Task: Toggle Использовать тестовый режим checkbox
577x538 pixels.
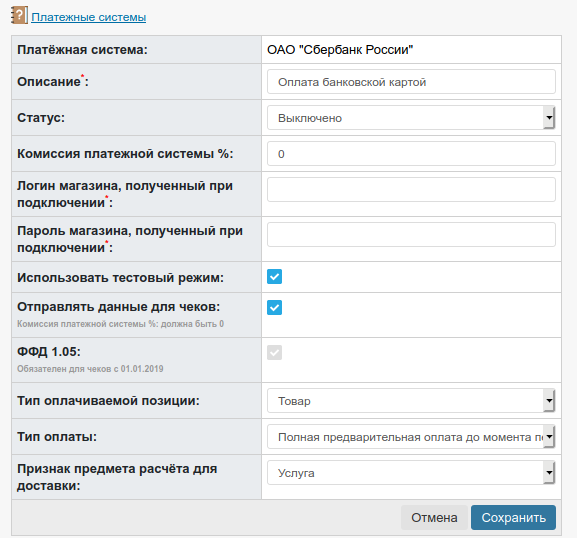Action: click(275, 277)
